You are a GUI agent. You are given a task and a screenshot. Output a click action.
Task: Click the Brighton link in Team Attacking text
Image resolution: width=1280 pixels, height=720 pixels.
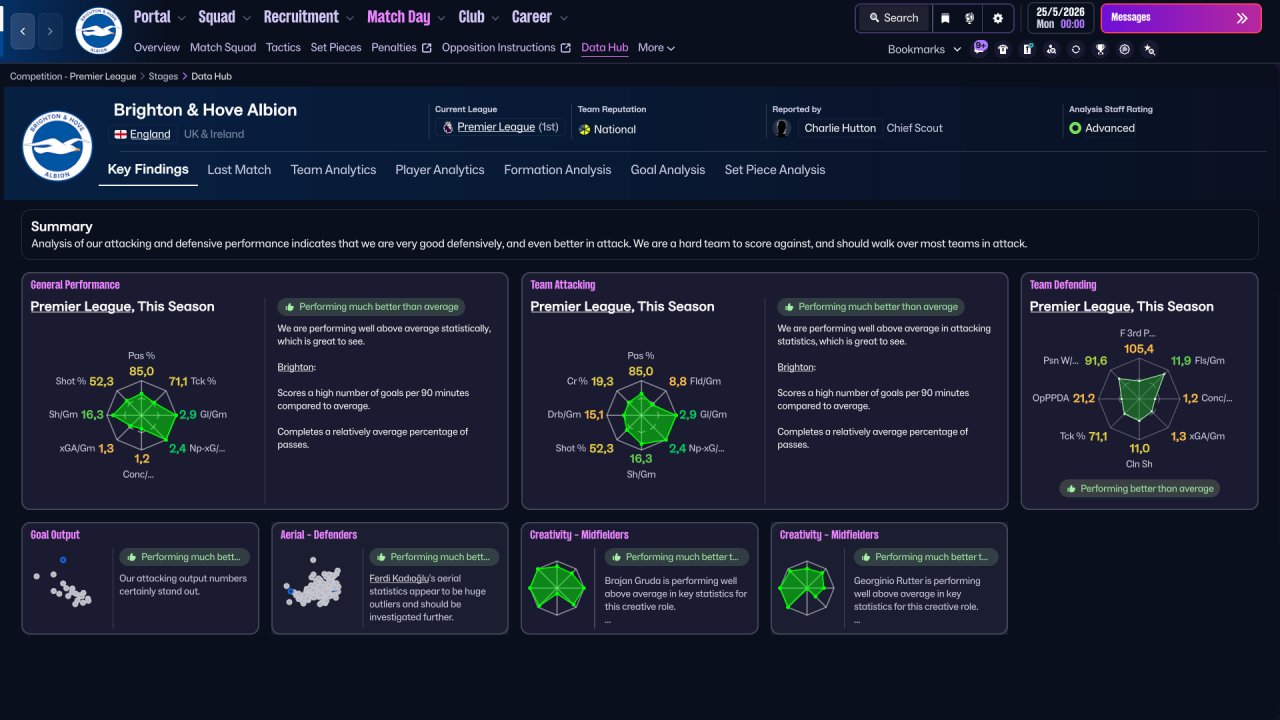(x=796, y=367)
